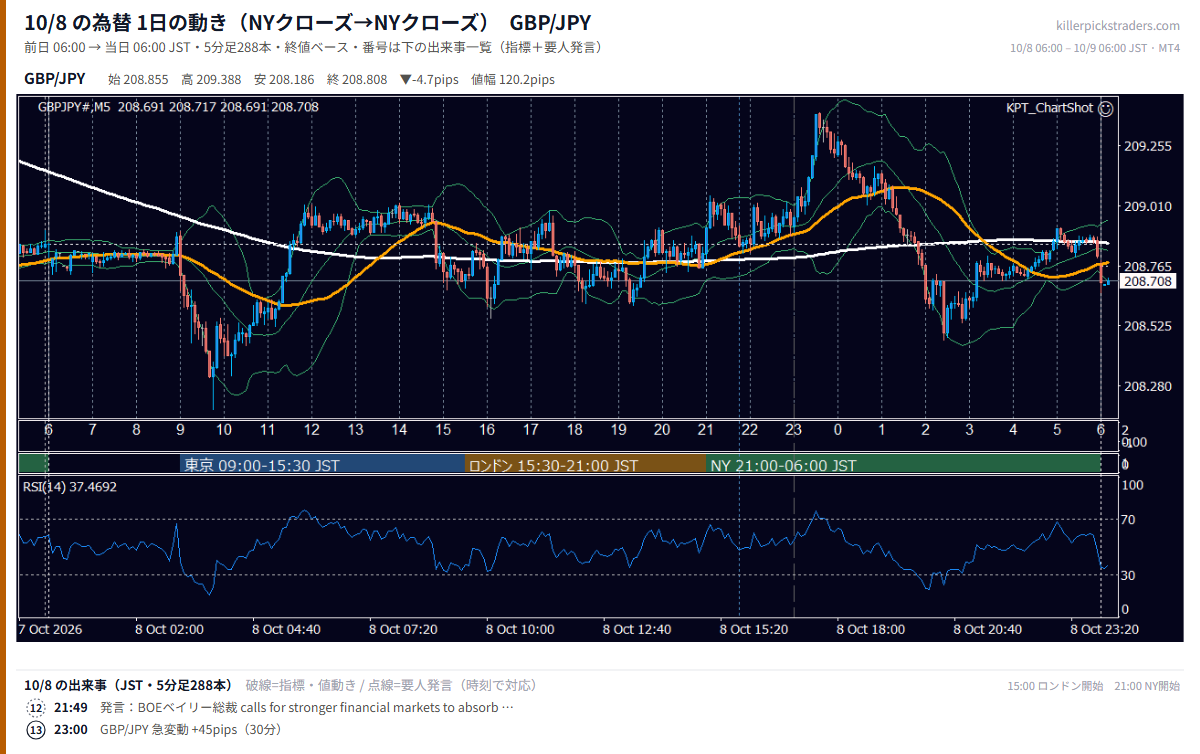Click the '8 Oct 12:40' time axis label
The height and width of the screenshot is (754, 1200).
(x=637, y=629)
